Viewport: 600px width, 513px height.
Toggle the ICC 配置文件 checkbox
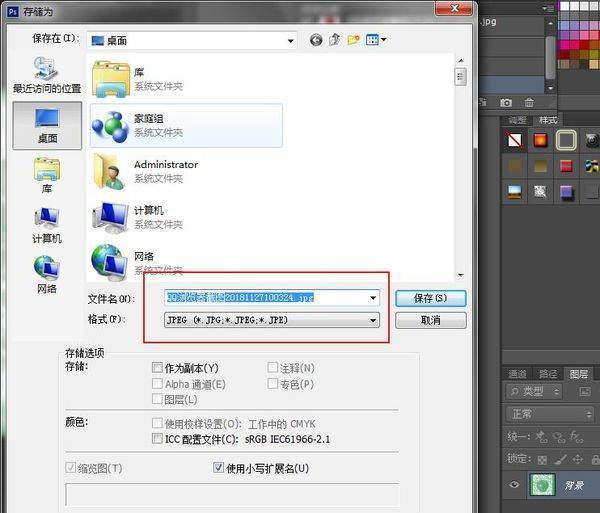[x=157, y=438]
